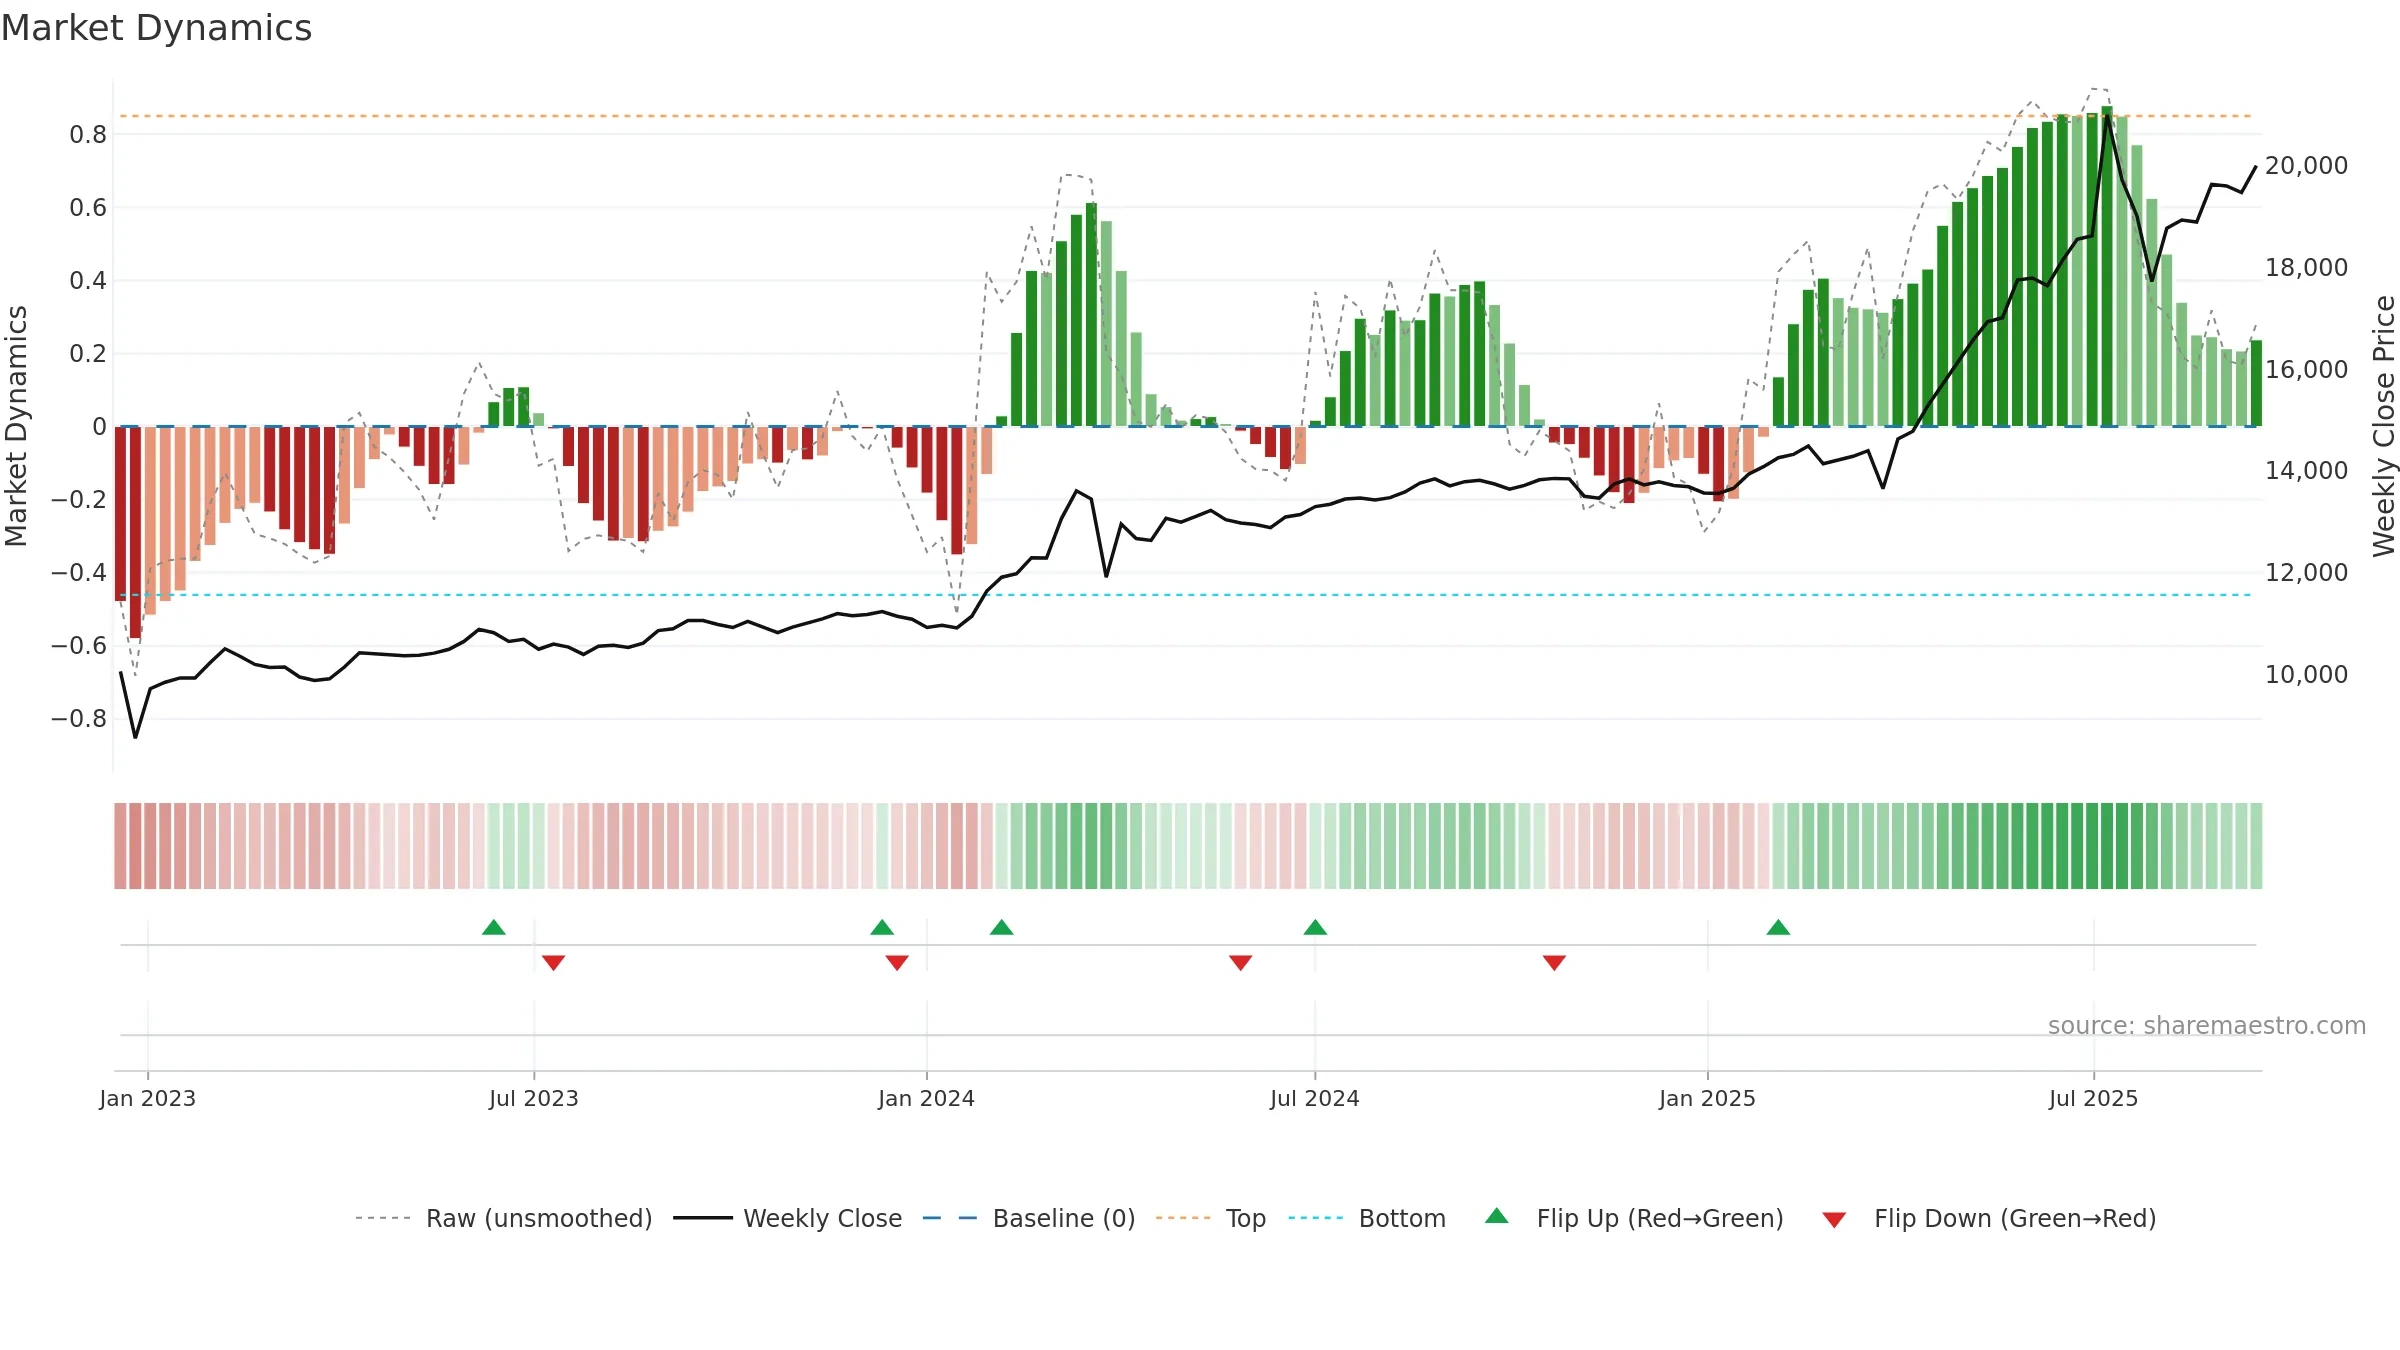Screen dimensions: 2400x1350
Task: Click the vertical Weekly Close Price axis title
Action: [x=2384, y=426]
